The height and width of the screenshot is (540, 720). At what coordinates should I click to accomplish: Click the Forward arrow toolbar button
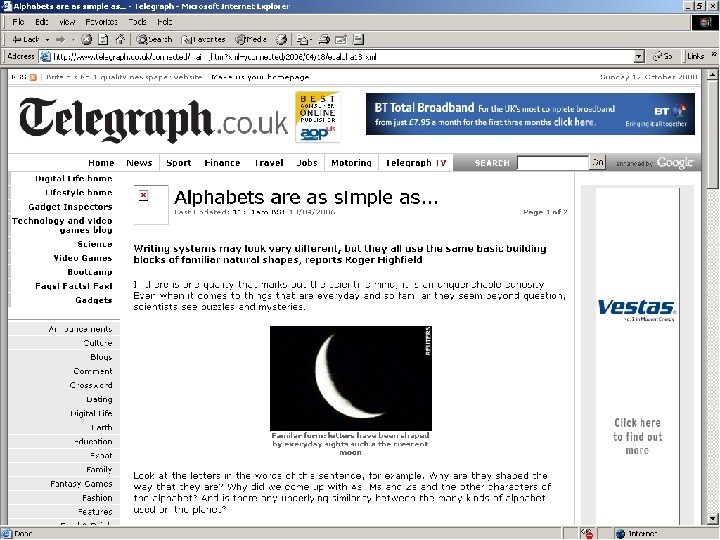(60, 39)
